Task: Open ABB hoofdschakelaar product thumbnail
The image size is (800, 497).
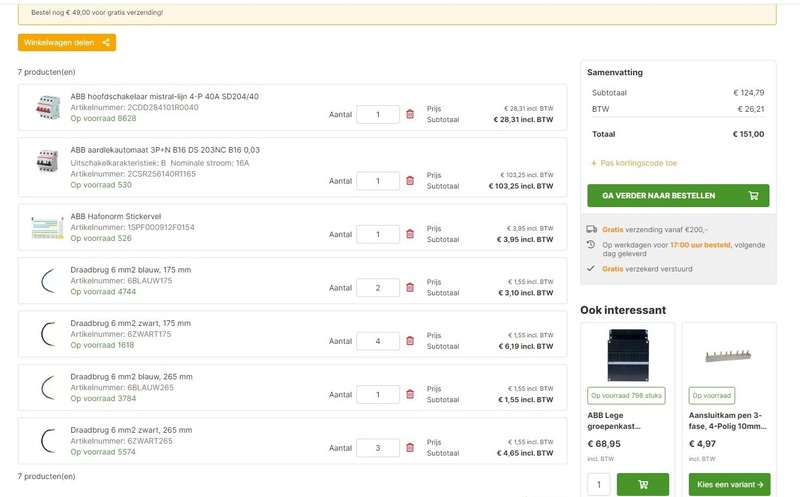Action: pyautogui.click(x=48, y=107)
